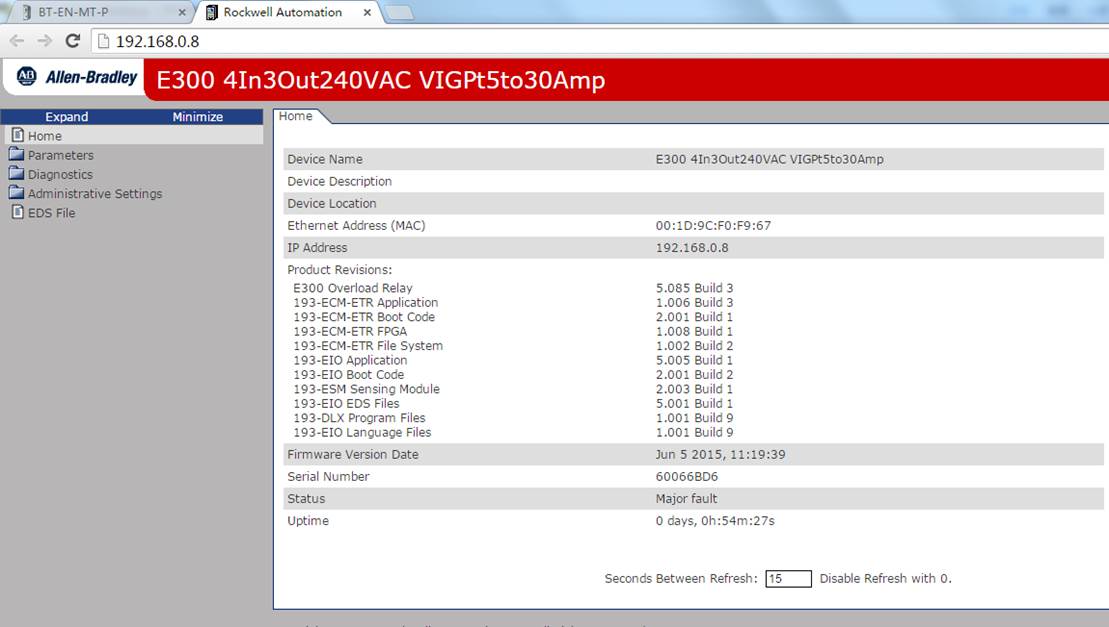Click the EDS File page icon
This screenshot has width=1109, height=627.
click(18, 212)
